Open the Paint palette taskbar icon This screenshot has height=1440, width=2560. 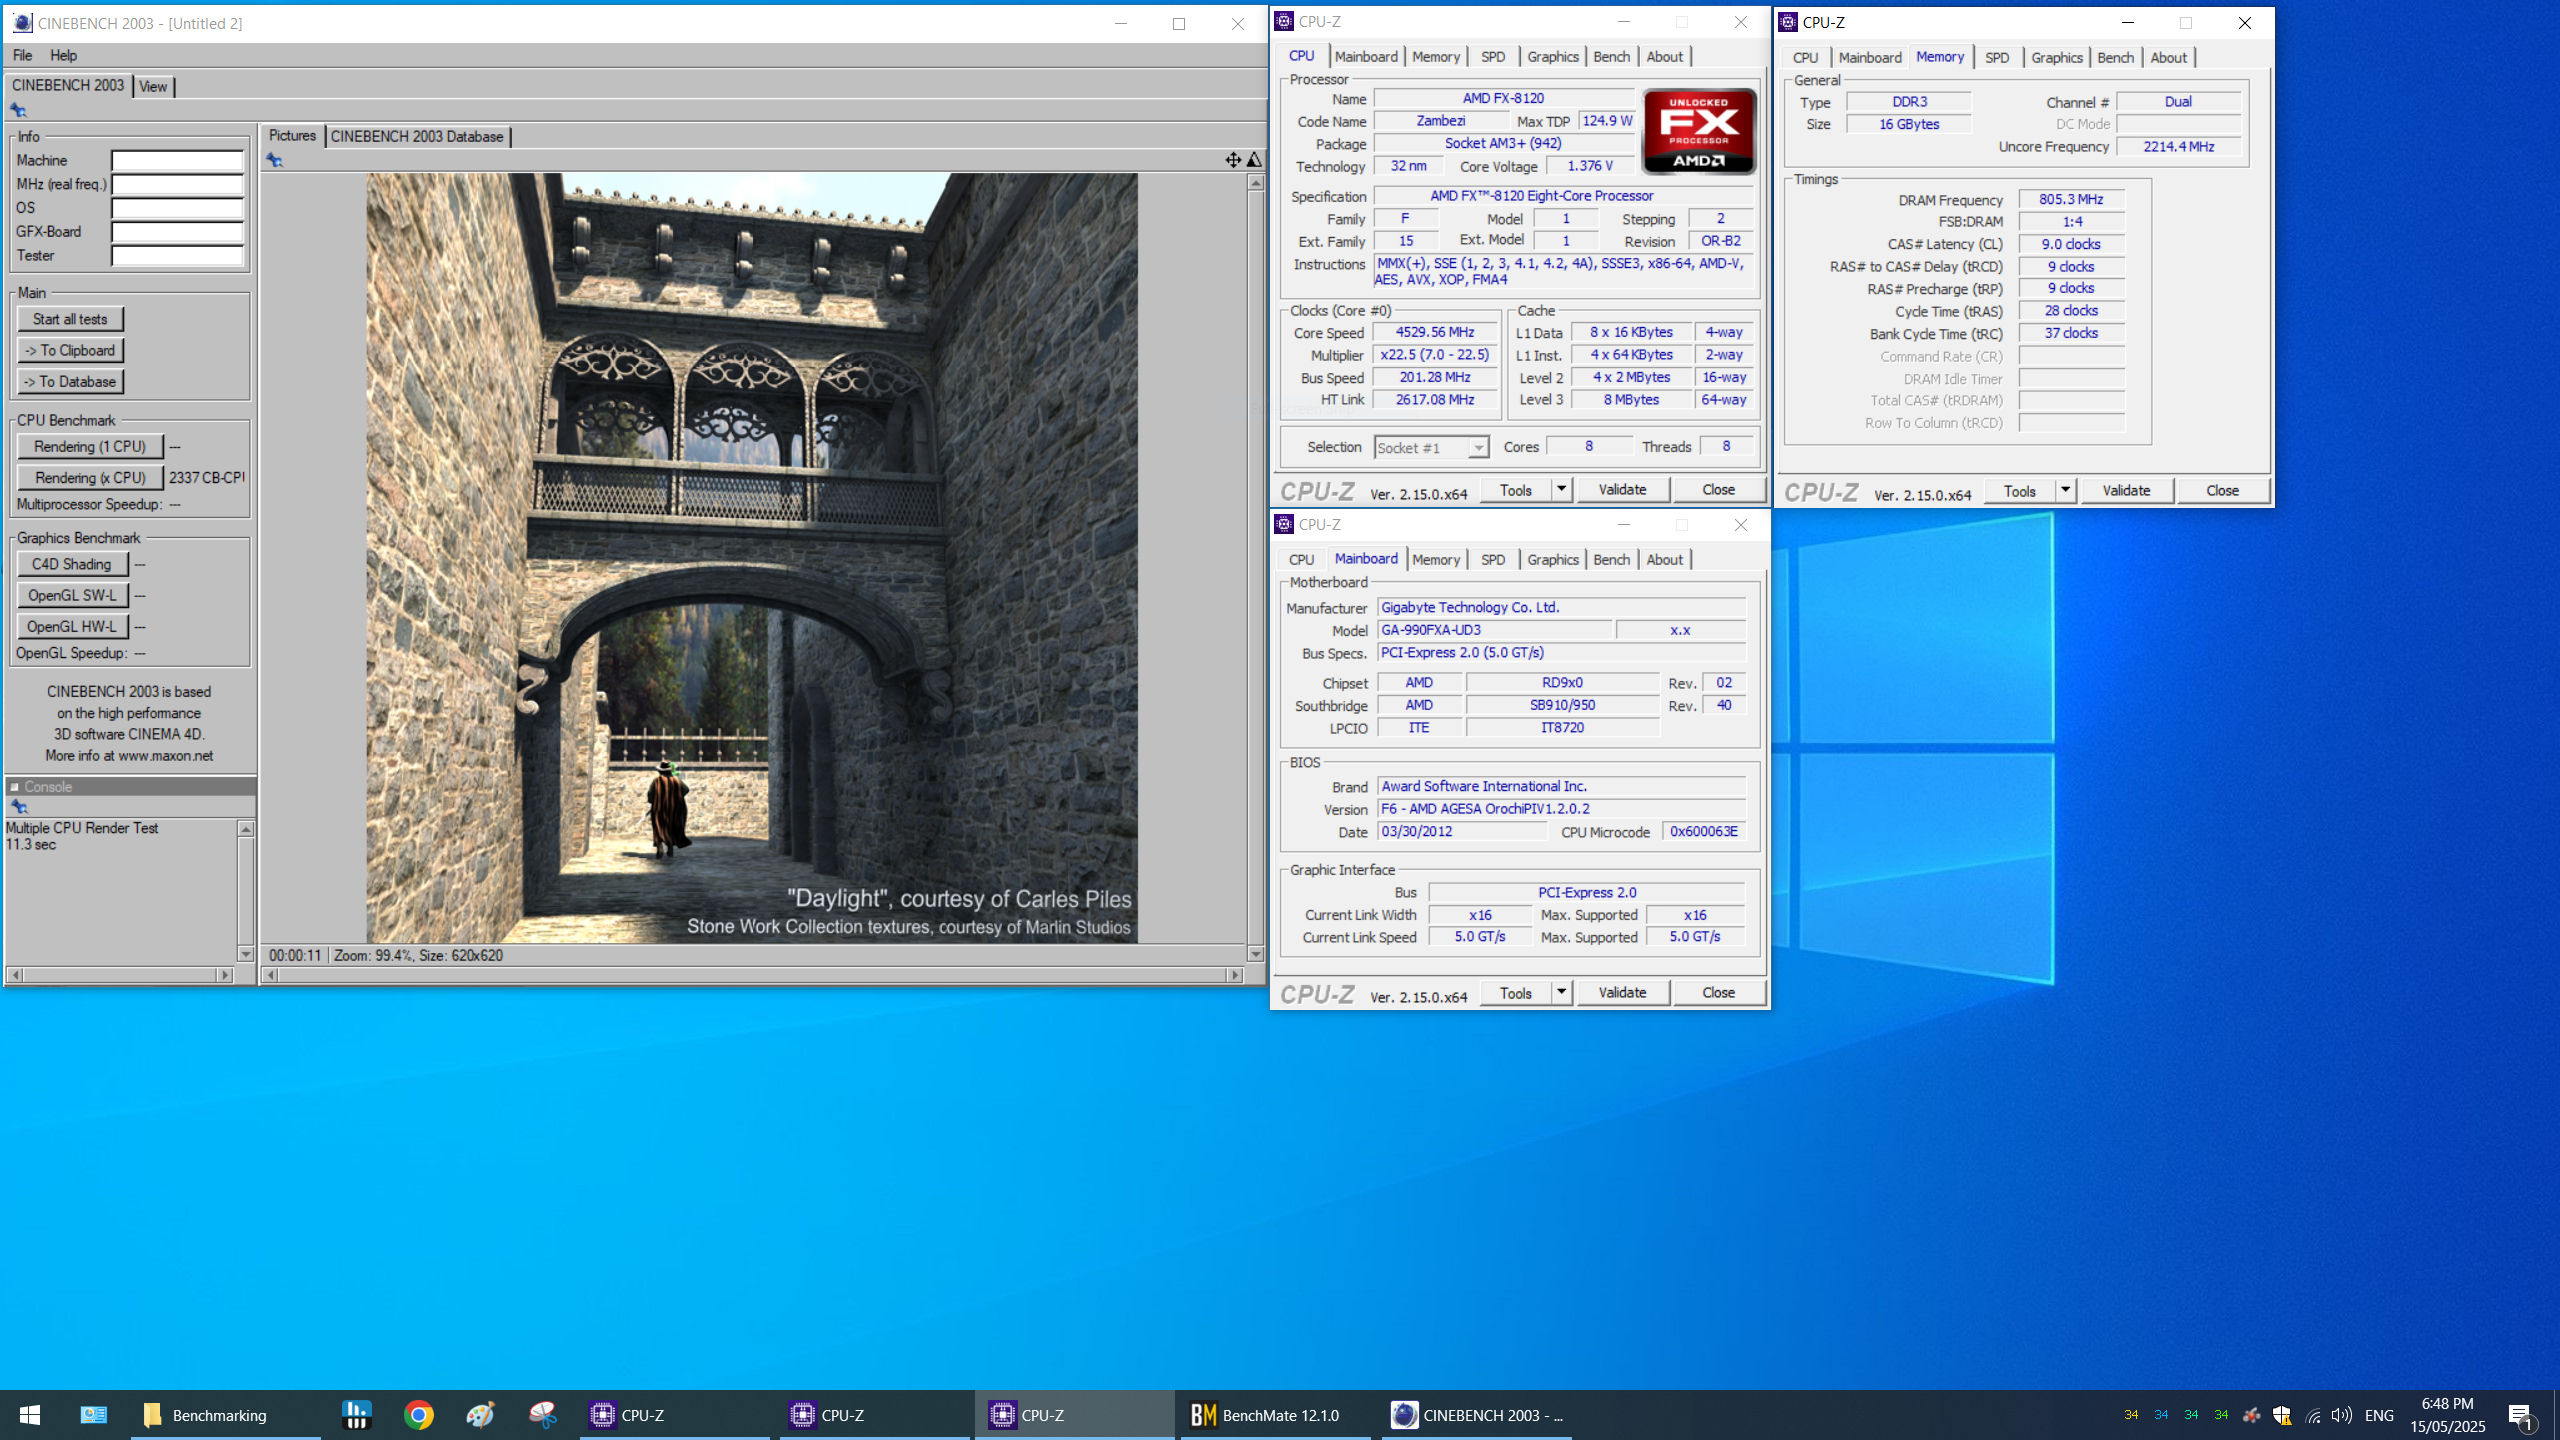[481, 1415]
